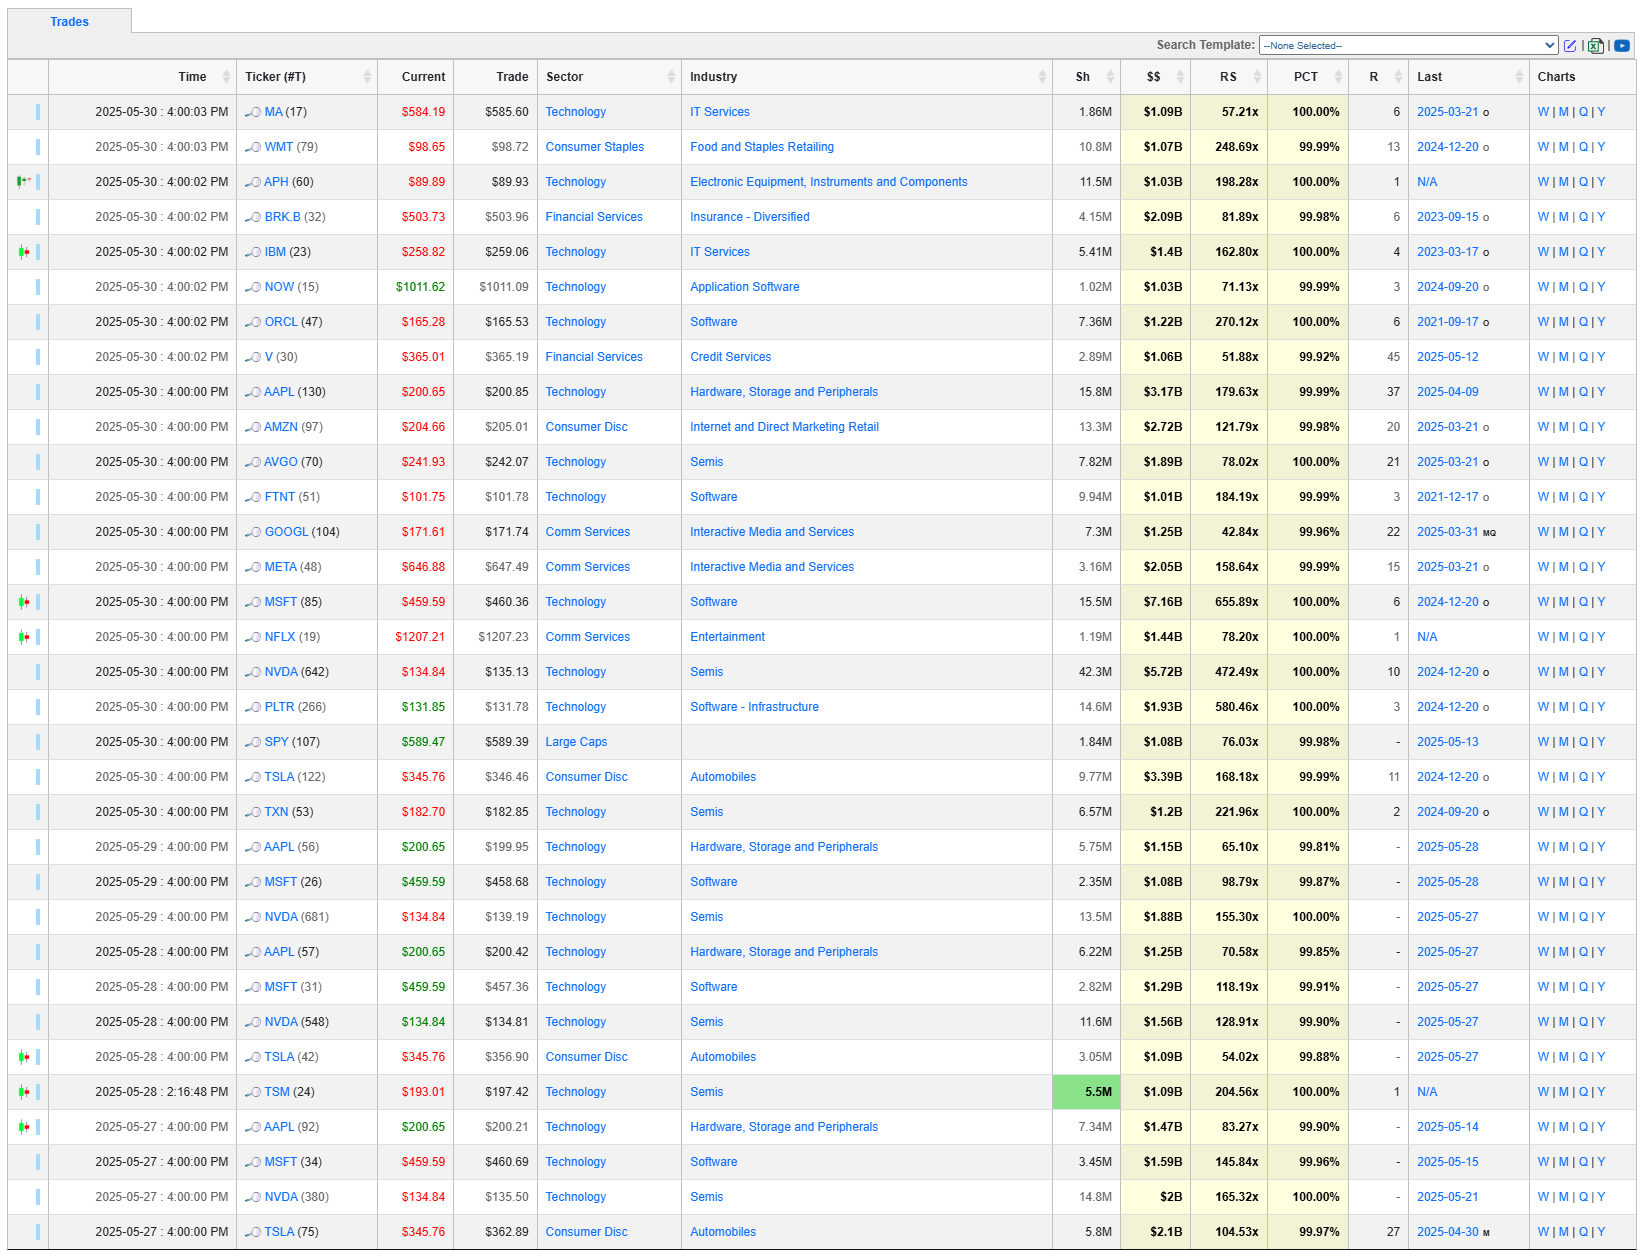
Task: Select the Trades tab
Action: click(70, 22)
